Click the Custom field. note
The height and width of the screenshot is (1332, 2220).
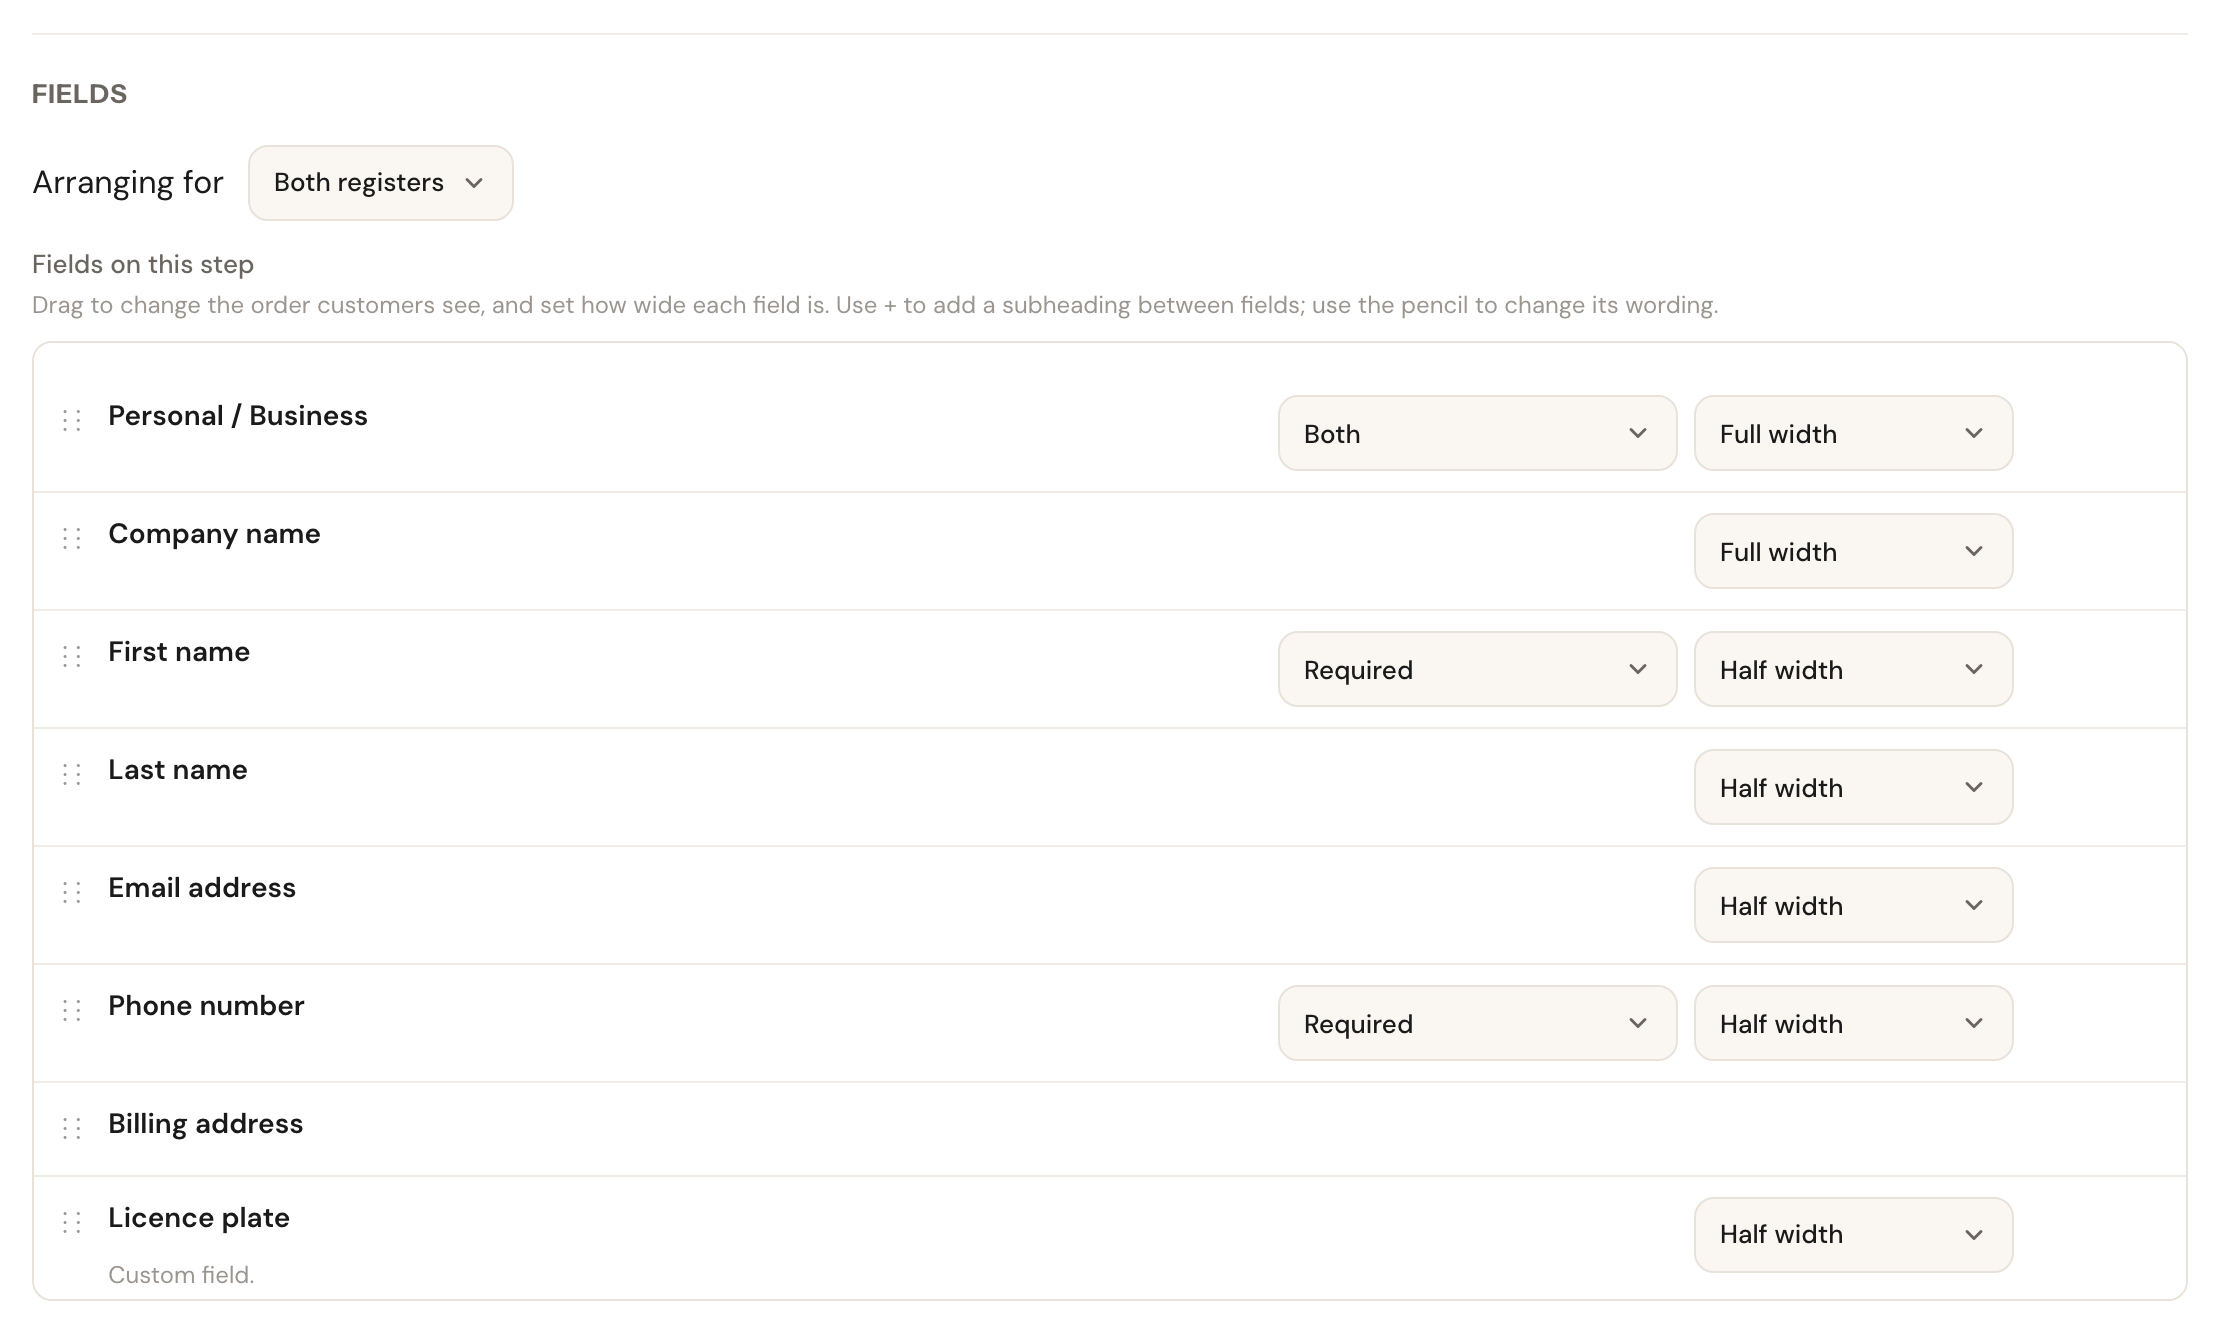181,1275
